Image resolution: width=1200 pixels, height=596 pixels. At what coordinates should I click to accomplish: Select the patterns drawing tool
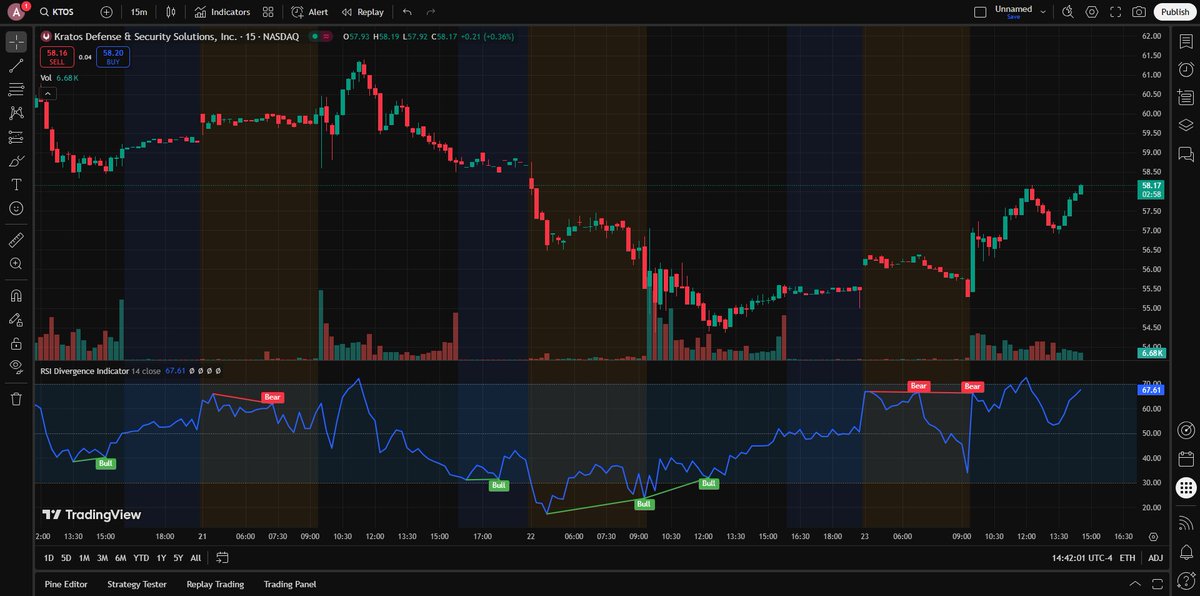[16, 113]
